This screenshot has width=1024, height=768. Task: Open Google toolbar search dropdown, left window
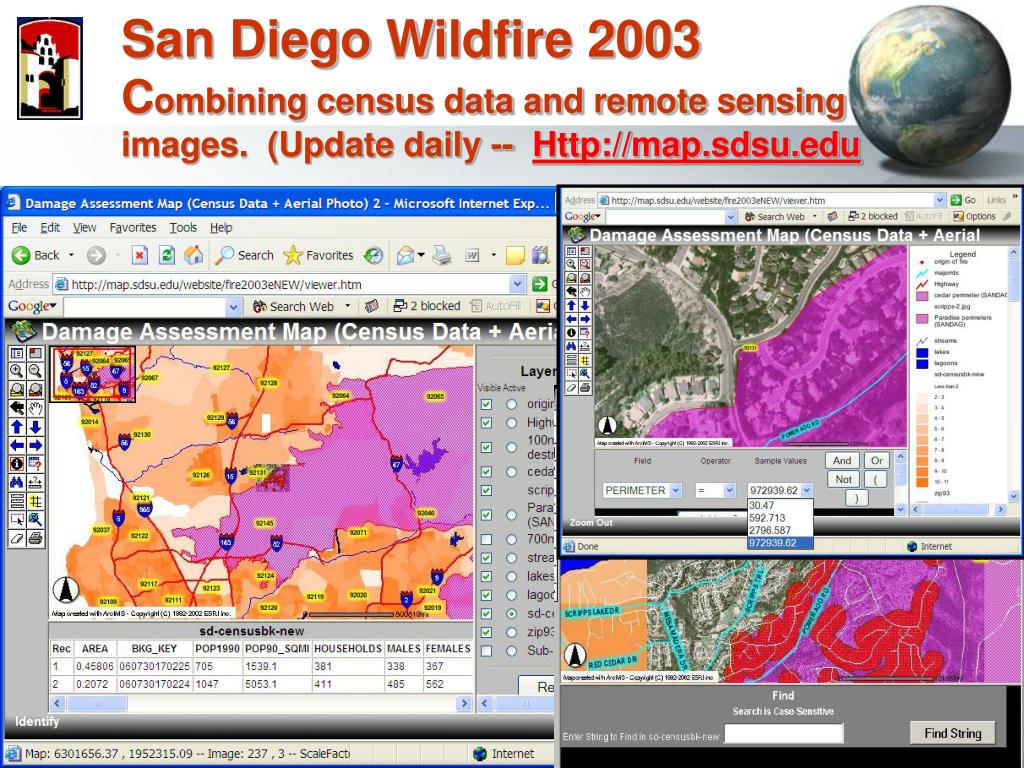(x=234, y=306)
